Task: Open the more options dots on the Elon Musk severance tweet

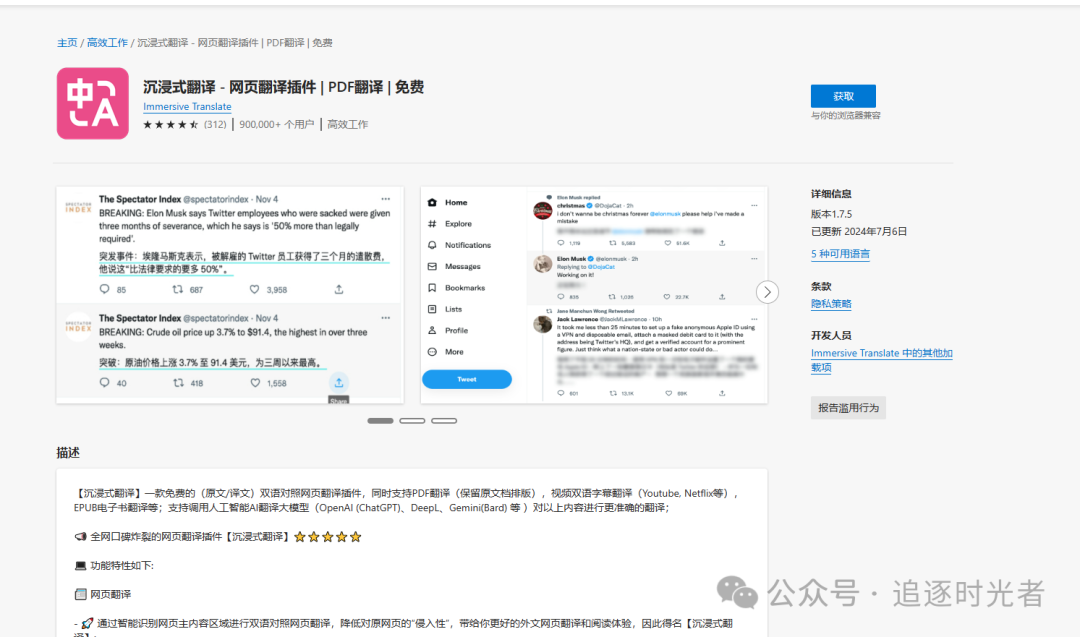Action: pos(386,199)
